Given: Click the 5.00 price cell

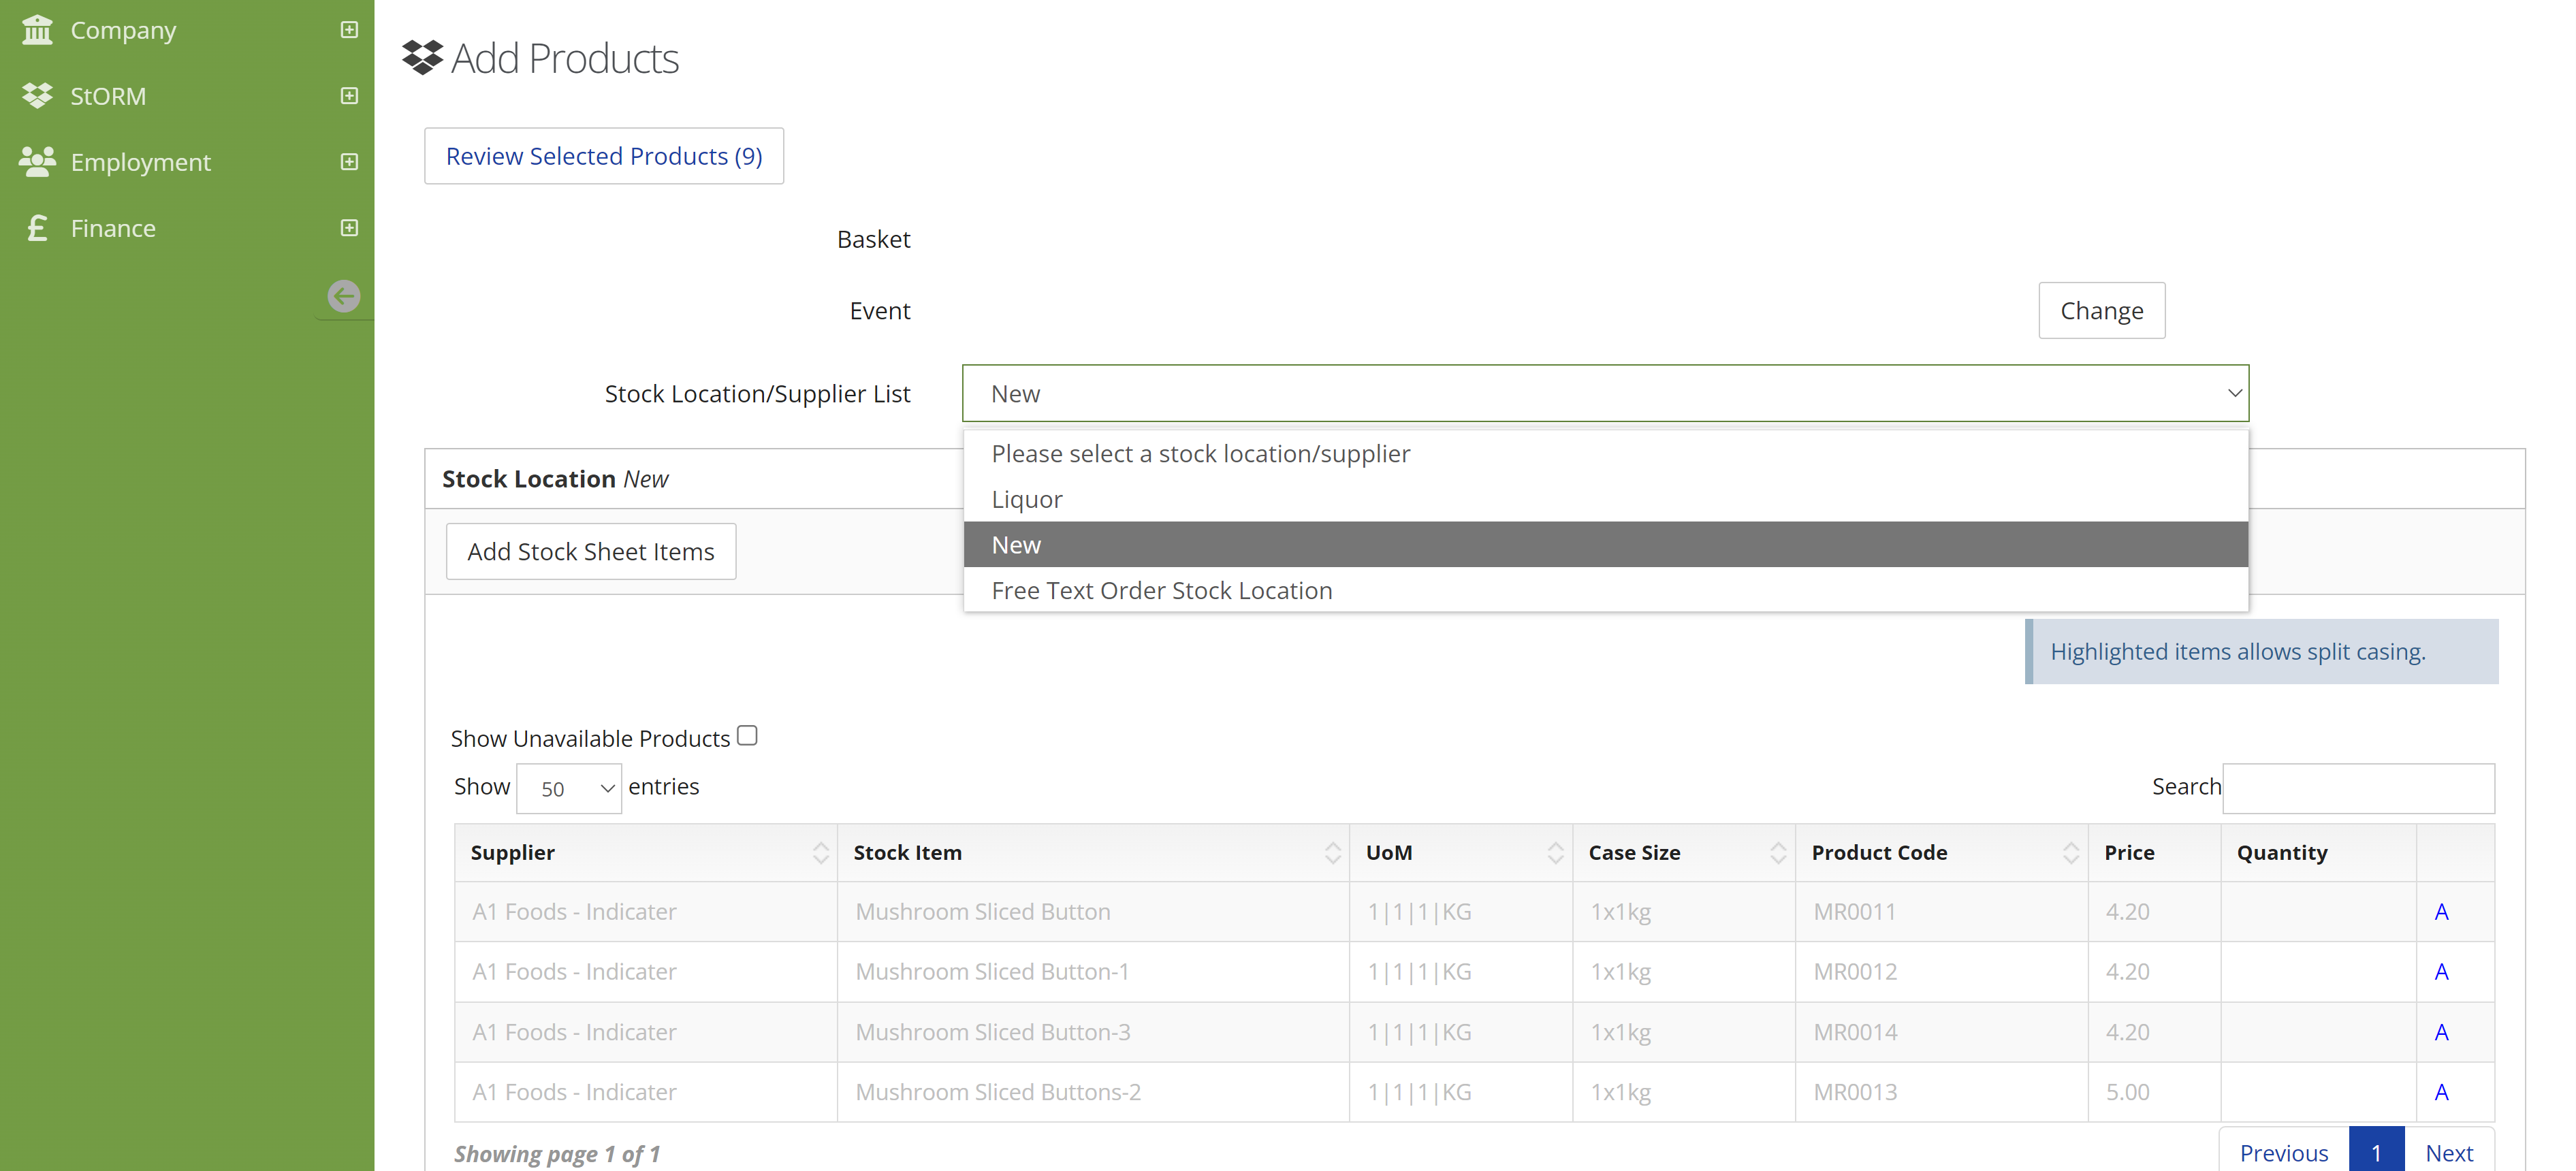Looking at the screenshot, I should (x=2154, y=1092).
